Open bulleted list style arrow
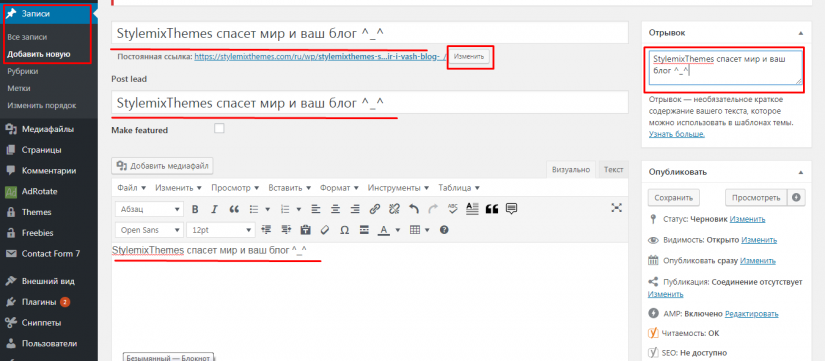Screen dimensions: 825x361 pos(268,209)
